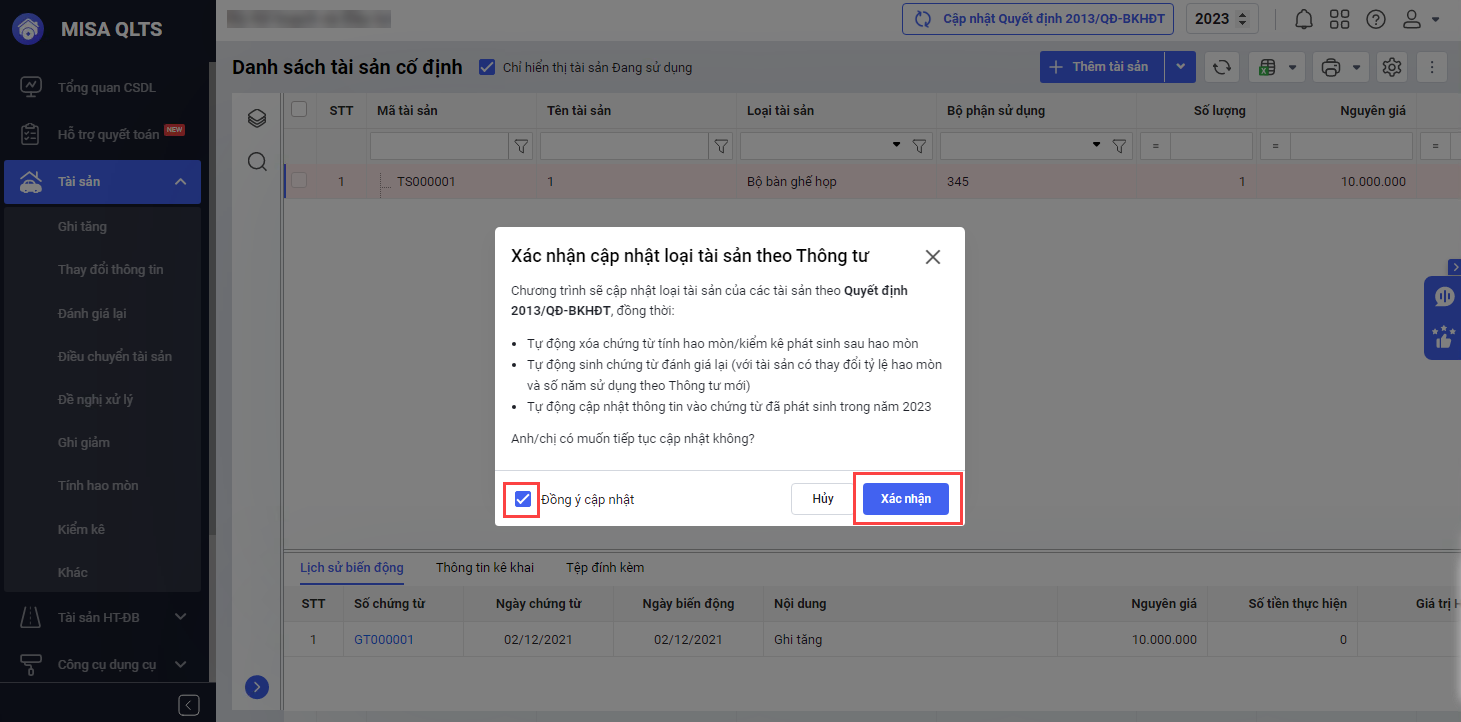1461x722 pixels.
Task: Open the Excel export dropdown arrow
Action: [x=1293, y=67]
